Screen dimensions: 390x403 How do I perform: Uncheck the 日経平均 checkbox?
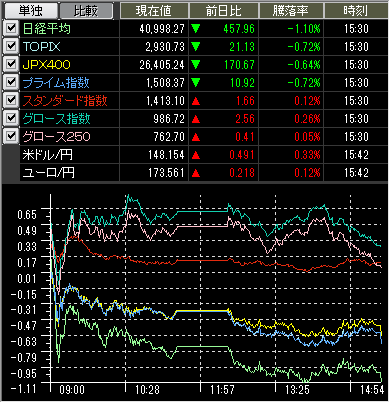point(11,28)
